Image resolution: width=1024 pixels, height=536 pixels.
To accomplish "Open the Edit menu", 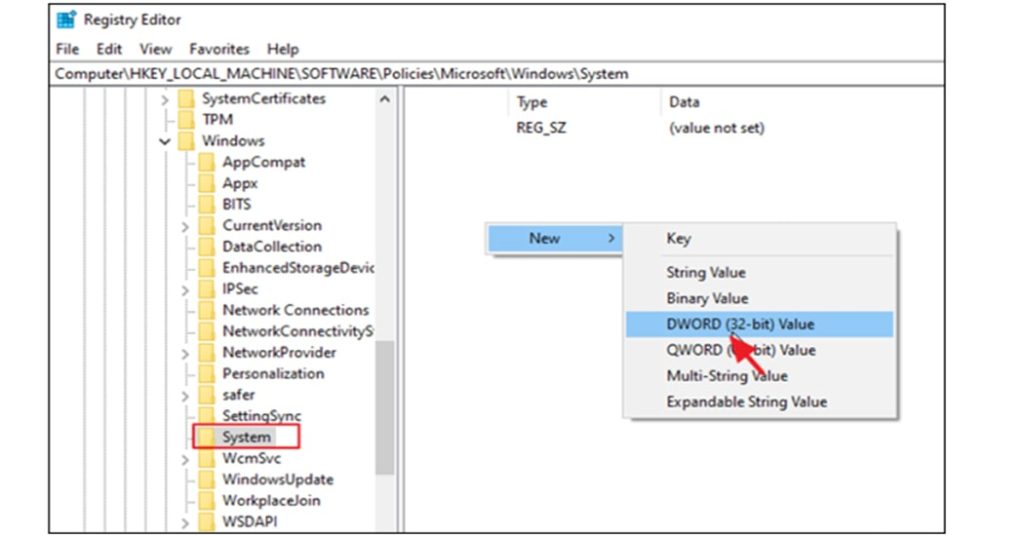I will pos(109,49).
